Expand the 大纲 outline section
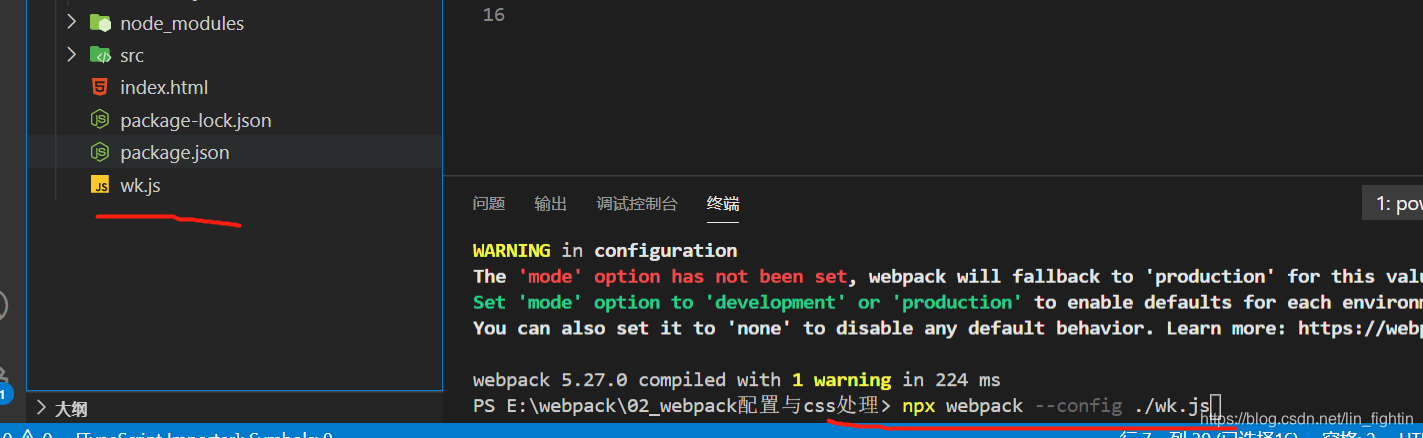The image size is (1423, 438). [41, 407]
